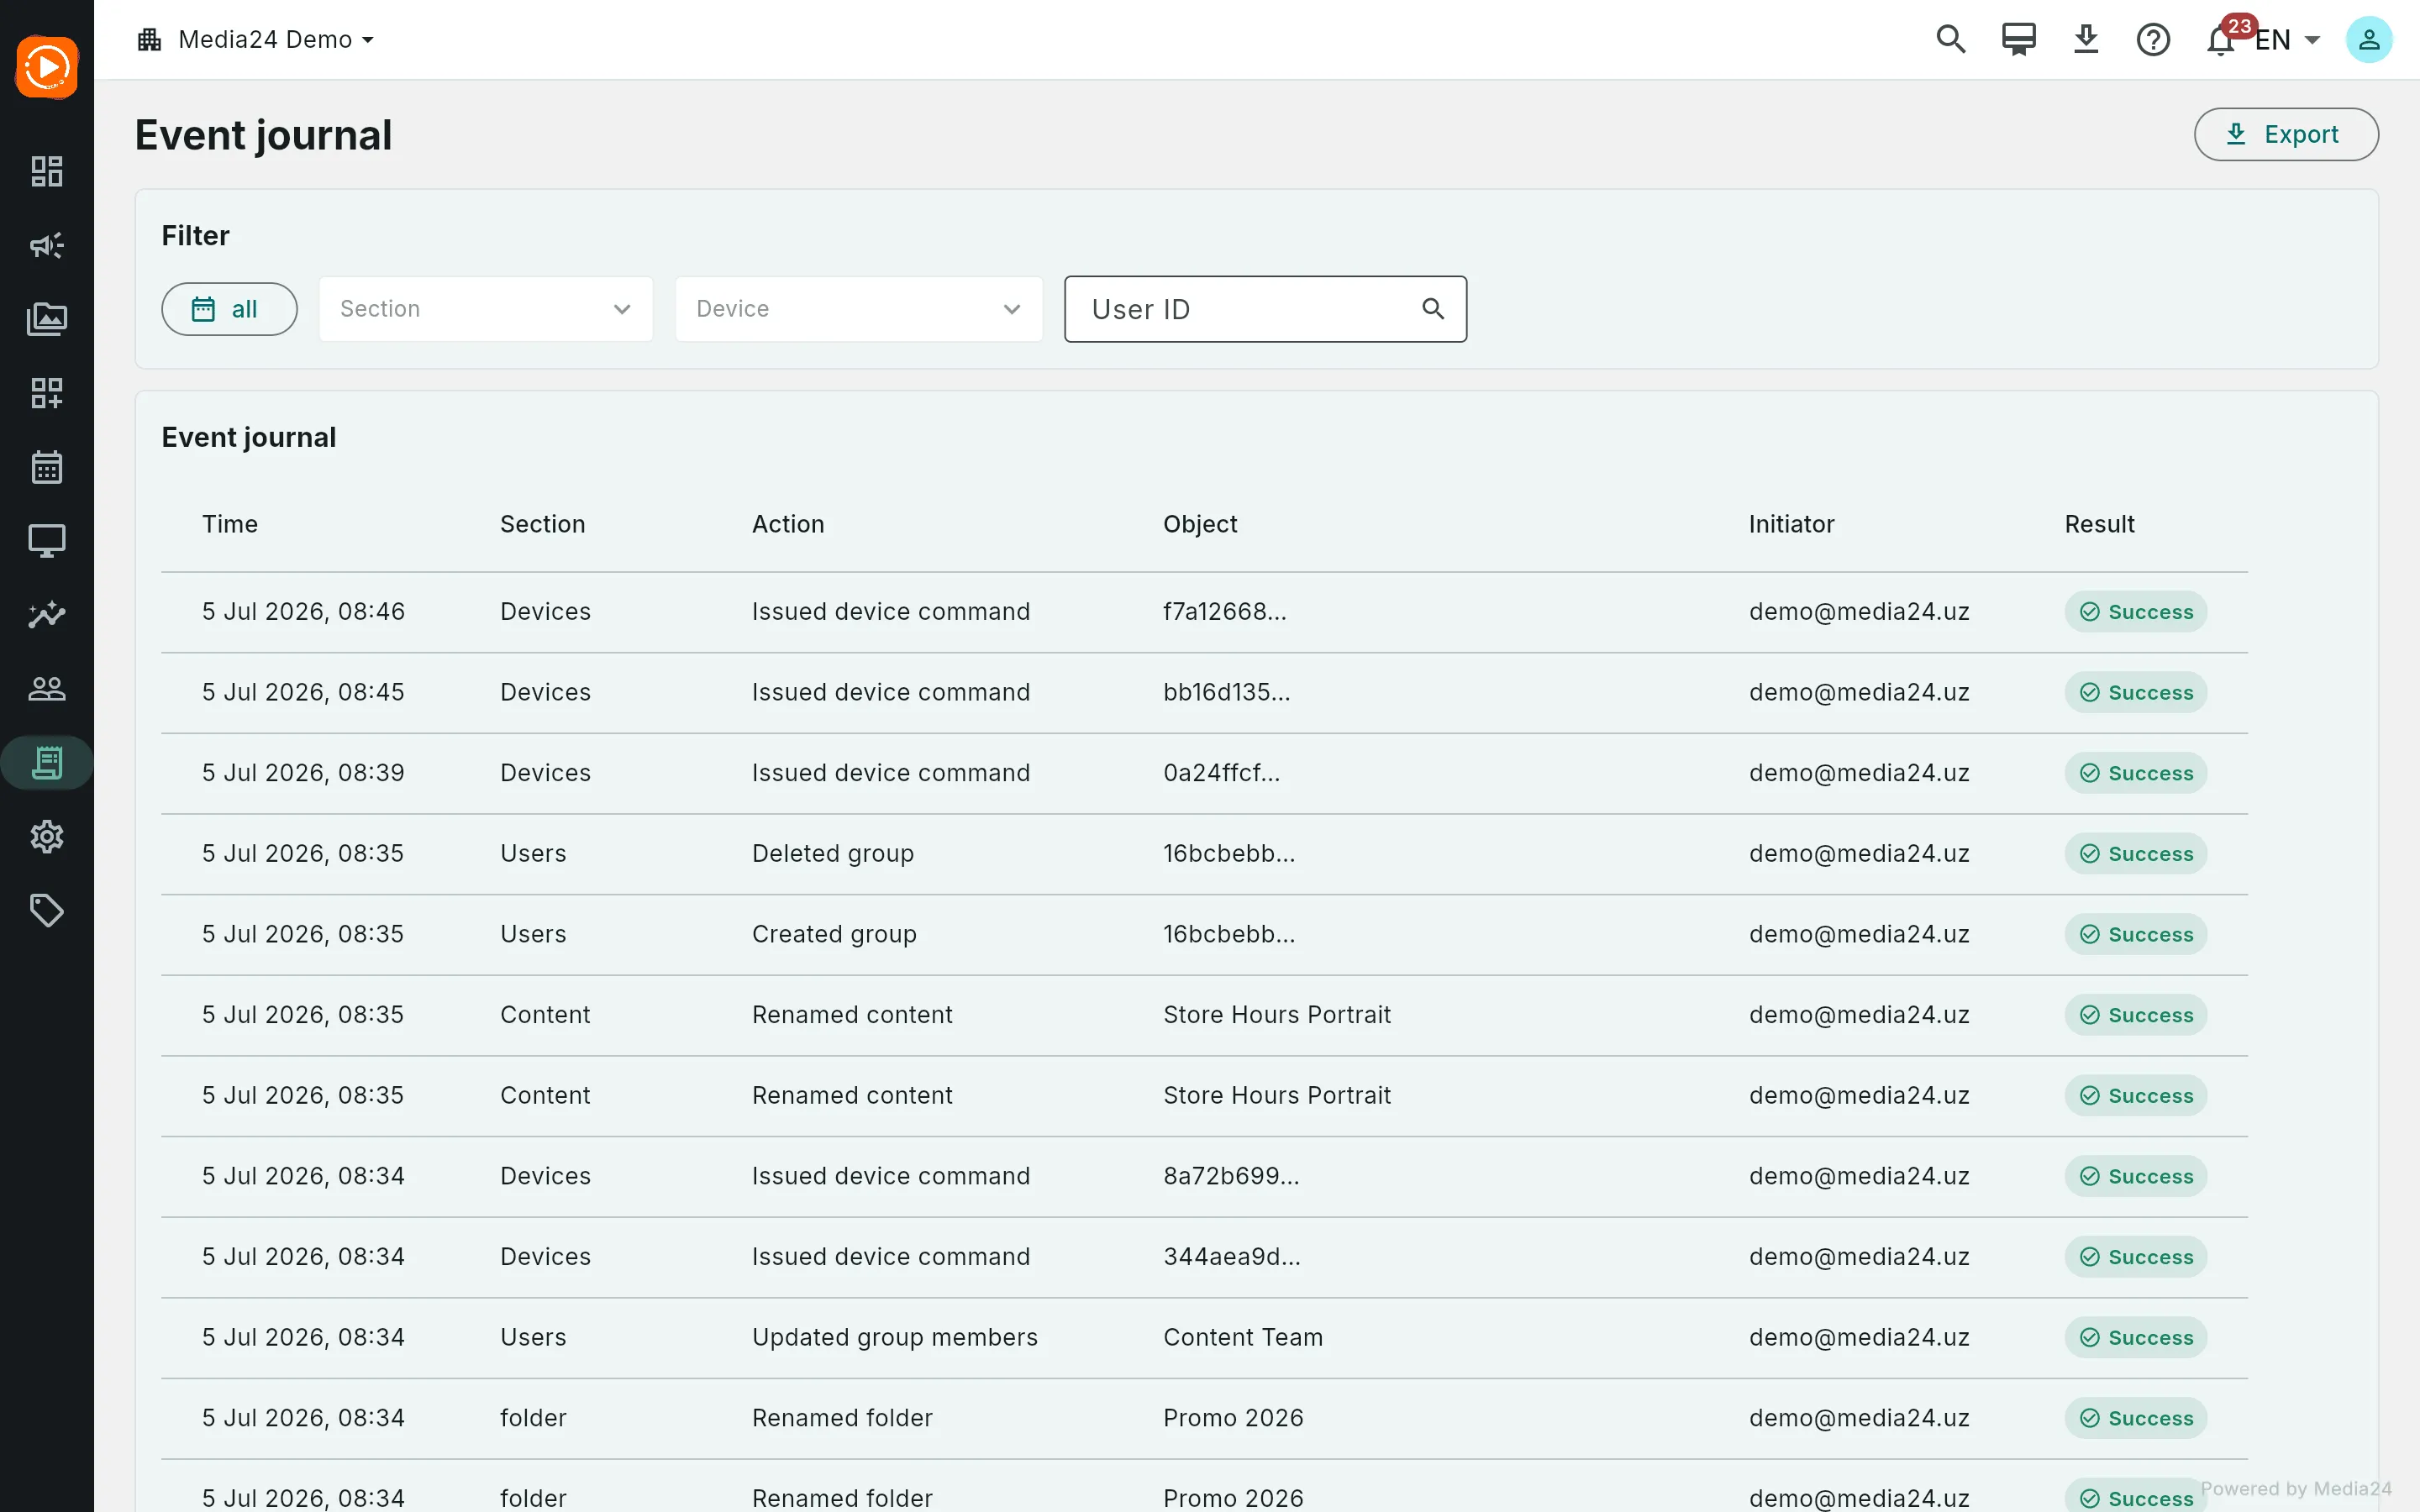Image resolution: width=2420 pixels, height=1512 pixels.
Task: Open the EN language dropdown
Action: 2288,40
